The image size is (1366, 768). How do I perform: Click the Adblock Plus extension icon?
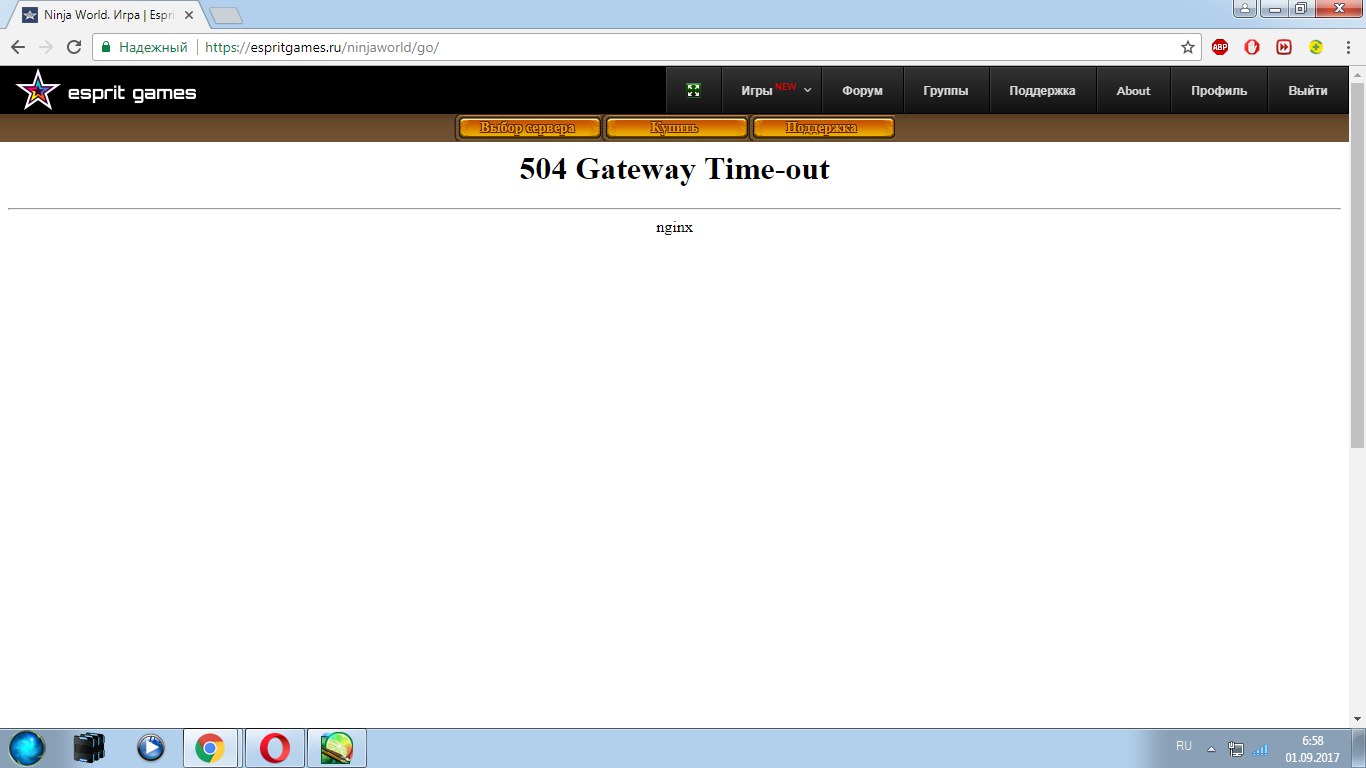(1220, 47)
